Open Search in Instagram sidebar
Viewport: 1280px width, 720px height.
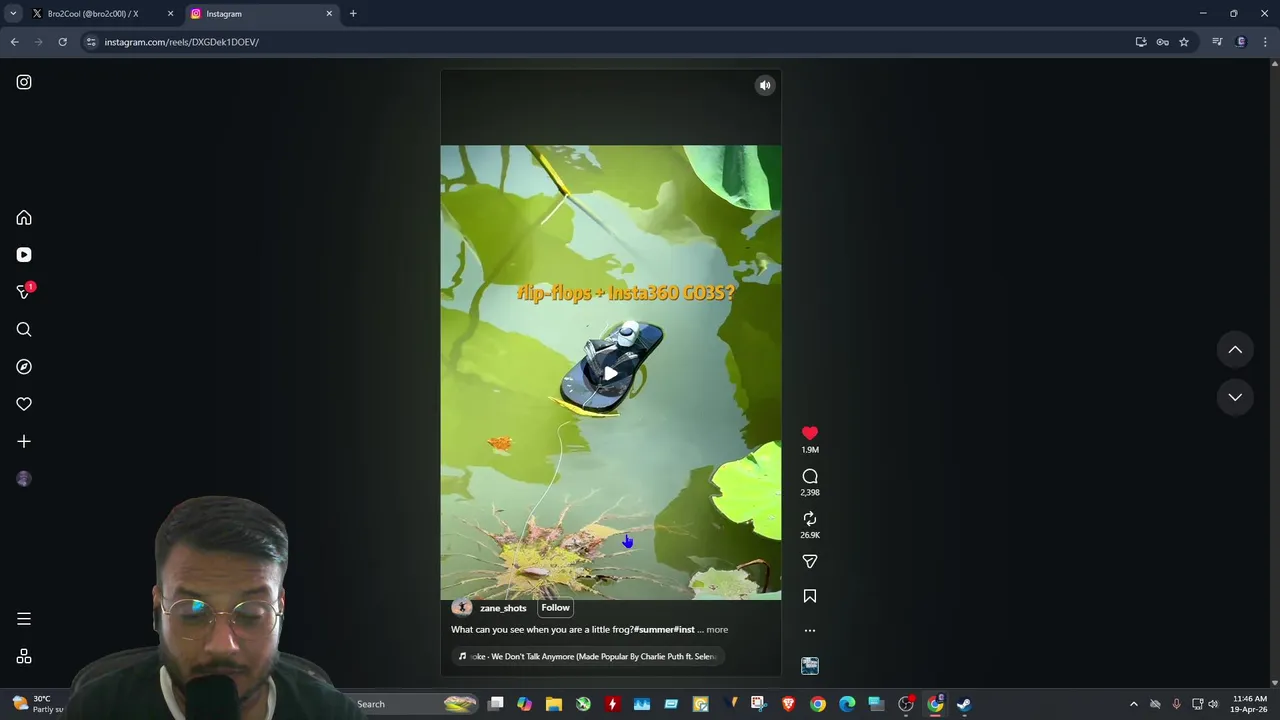click(24, 330)
